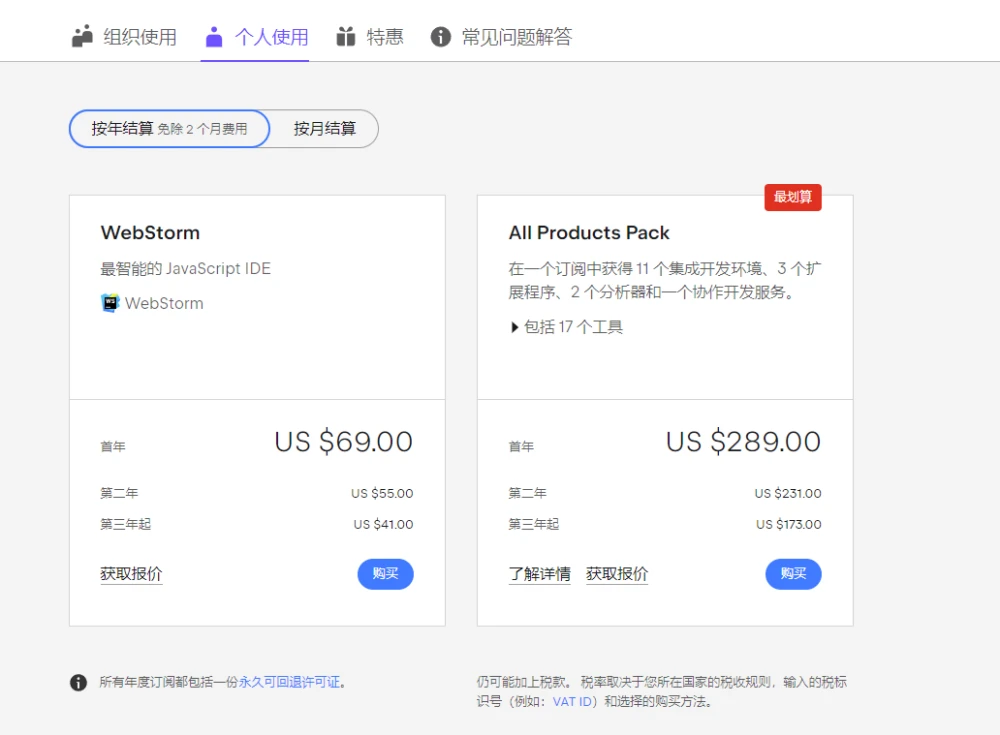Expand 包括 17 个工具 list

(x=566, y=327)
